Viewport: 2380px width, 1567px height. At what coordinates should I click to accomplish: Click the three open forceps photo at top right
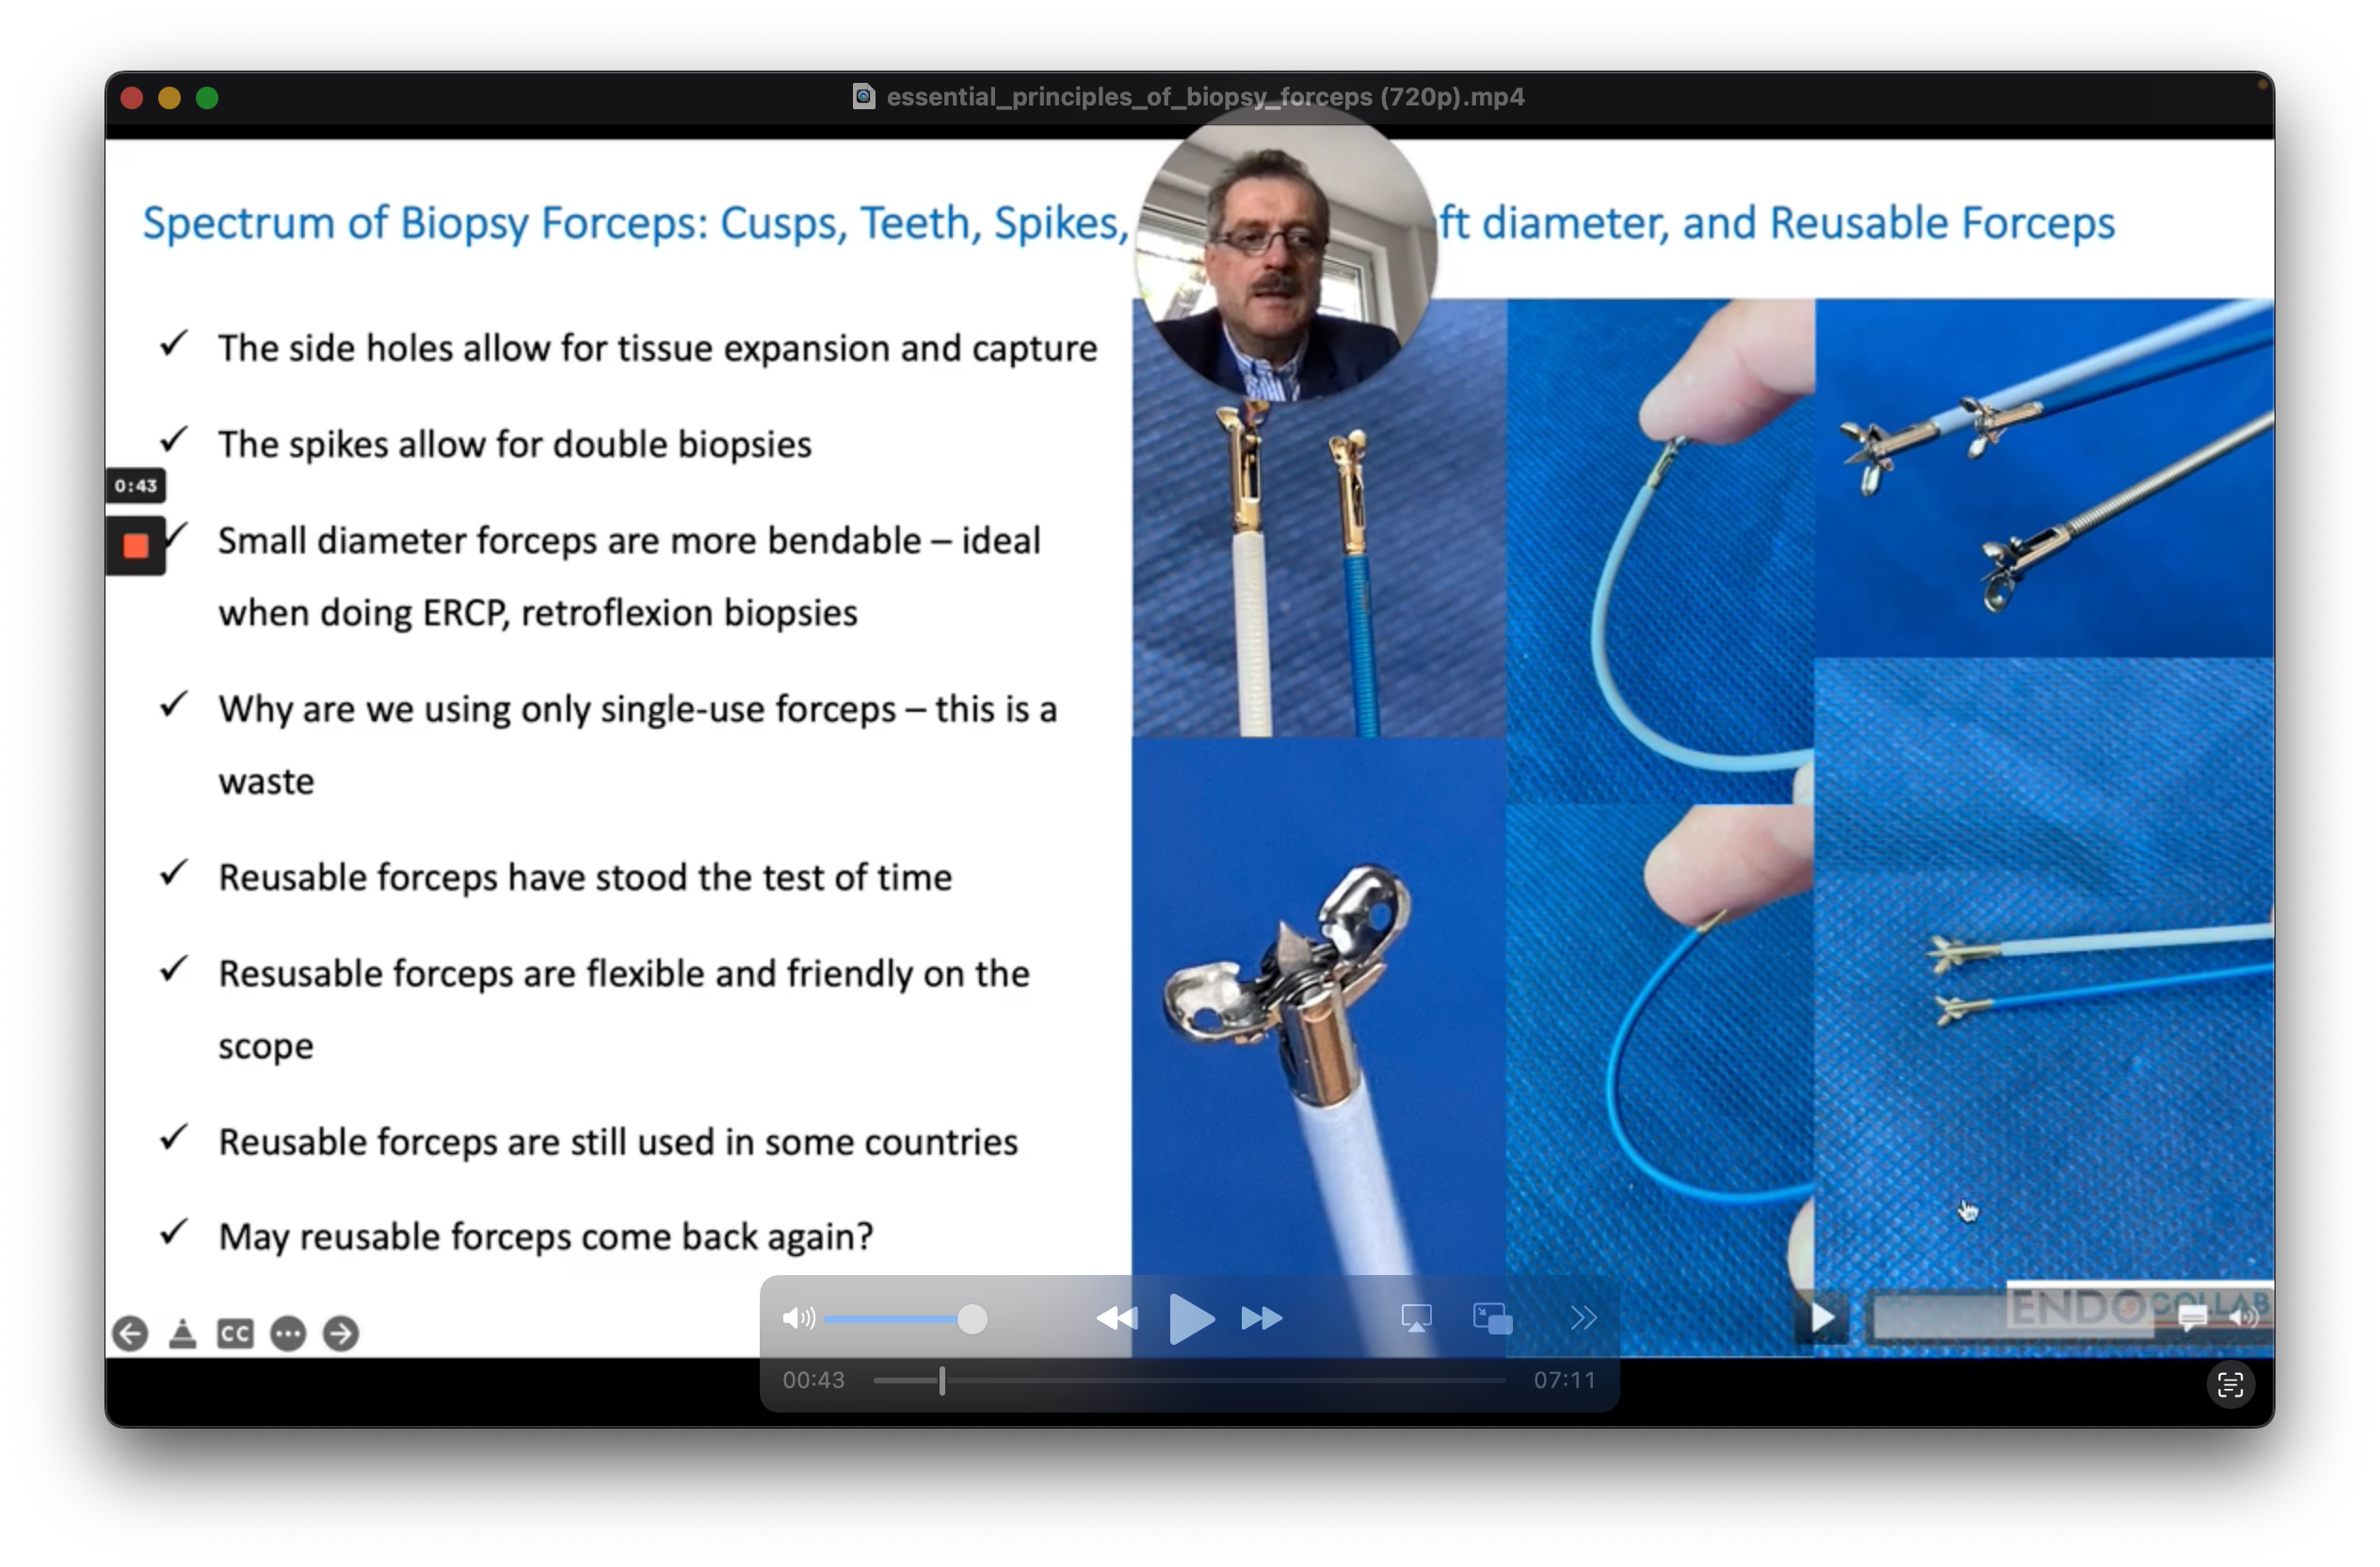(2044, 478)
